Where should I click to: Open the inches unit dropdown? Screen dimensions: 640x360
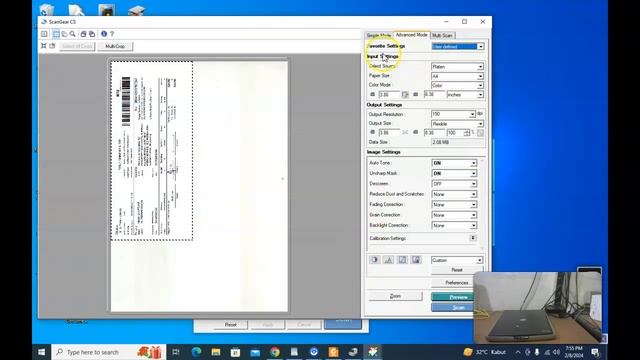click(465, 95)
